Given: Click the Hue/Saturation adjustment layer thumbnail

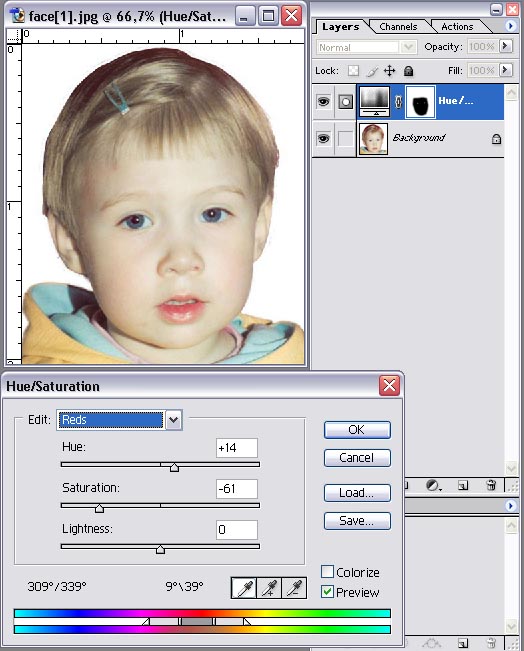Looking at the screenshot, I should (375, 102).
